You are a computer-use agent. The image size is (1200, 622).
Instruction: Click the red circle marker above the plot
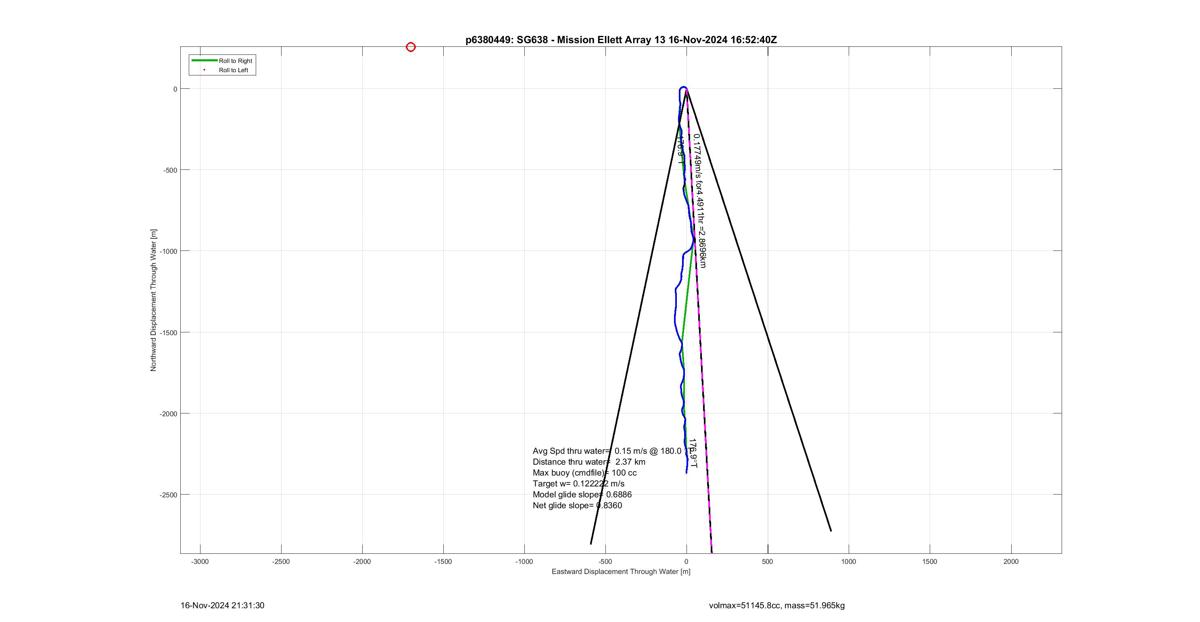pos(411,47)
